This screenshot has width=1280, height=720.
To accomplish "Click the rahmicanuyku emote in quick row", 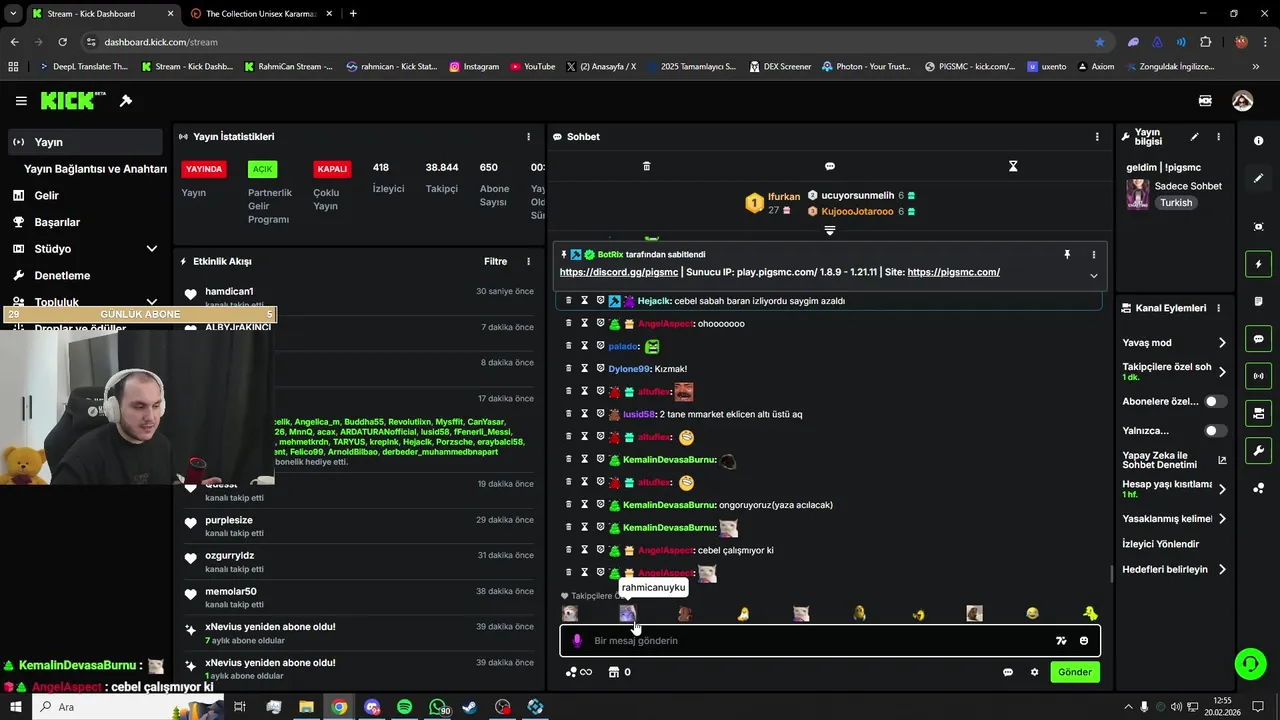I will point(627,614).
